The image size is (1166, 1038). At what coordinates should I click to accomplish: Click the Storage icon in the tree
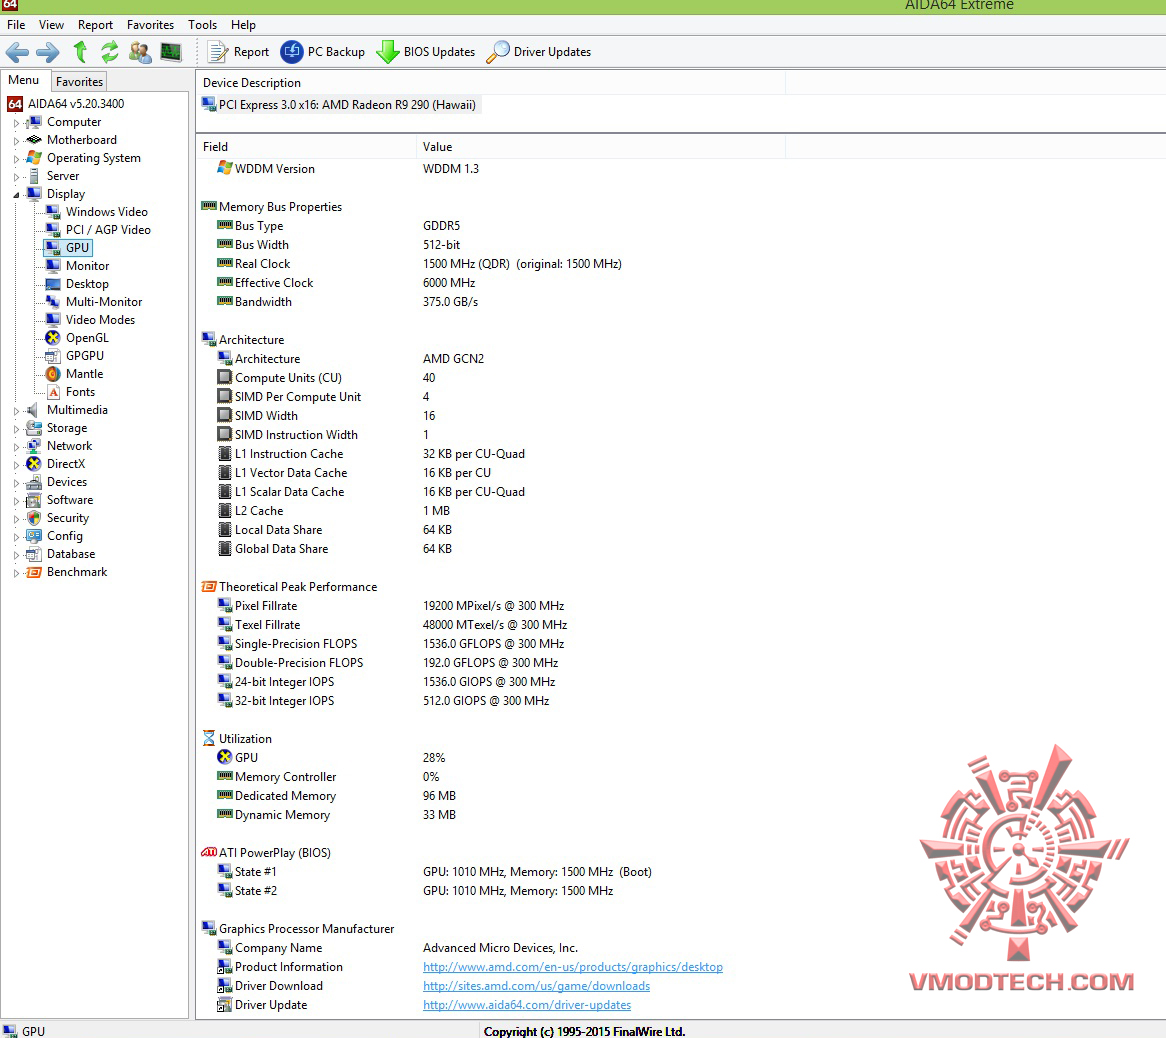pyautogui.click(x=33, y=428)
